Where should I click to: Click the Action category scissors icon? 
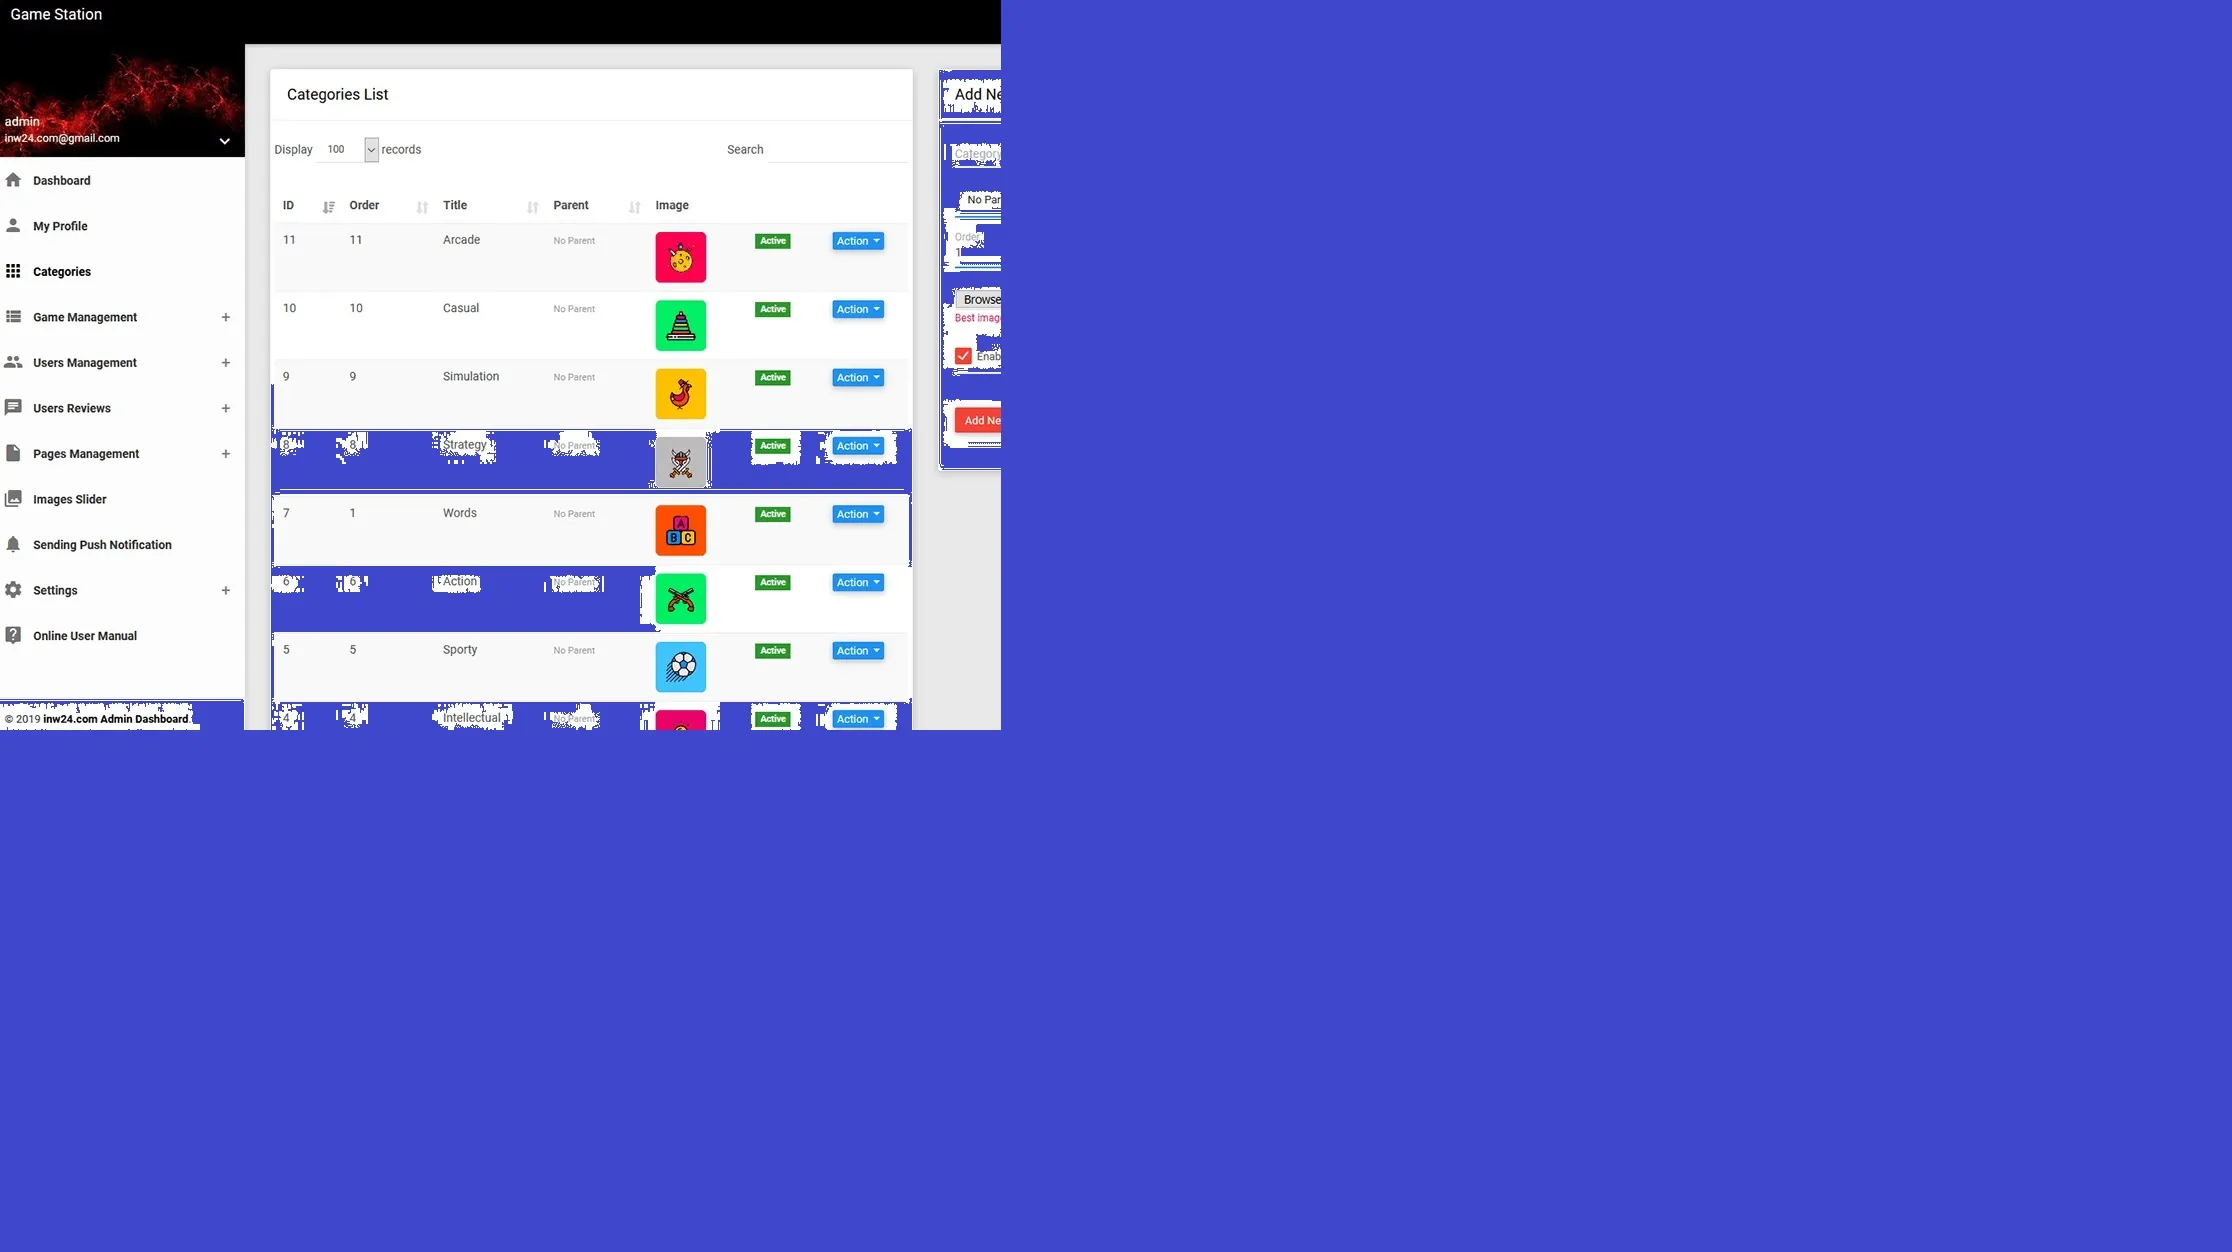pos(679,599)
